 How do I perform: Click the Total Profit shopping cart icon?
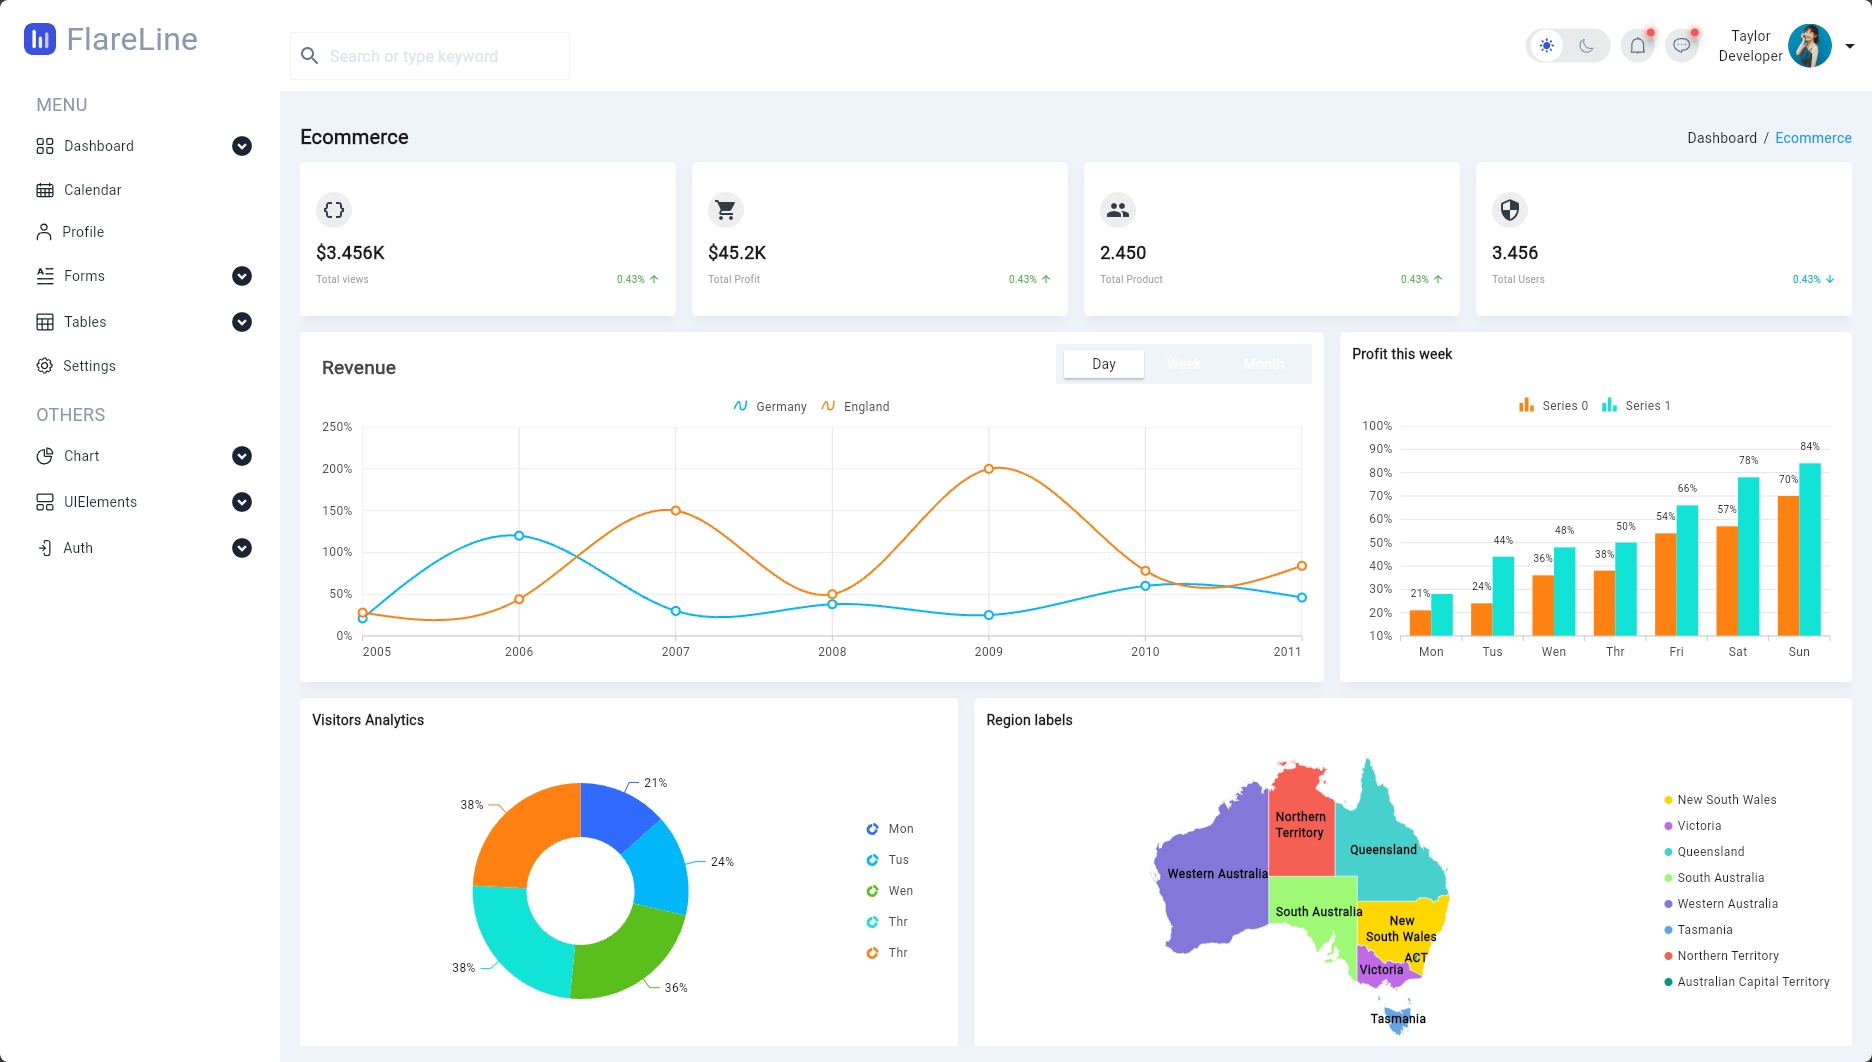pos(725,210)
